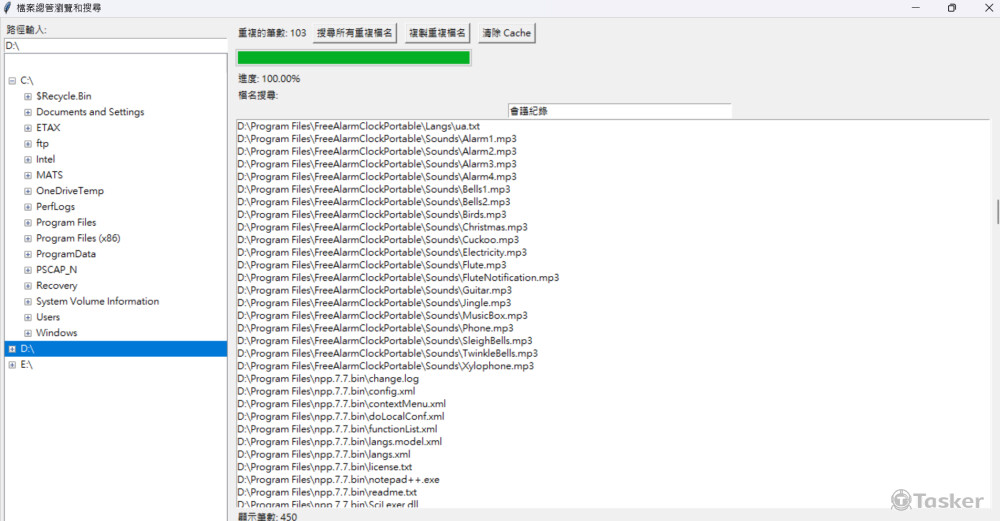Click the 搜尋所有重複檔名 button

point(355,33)
